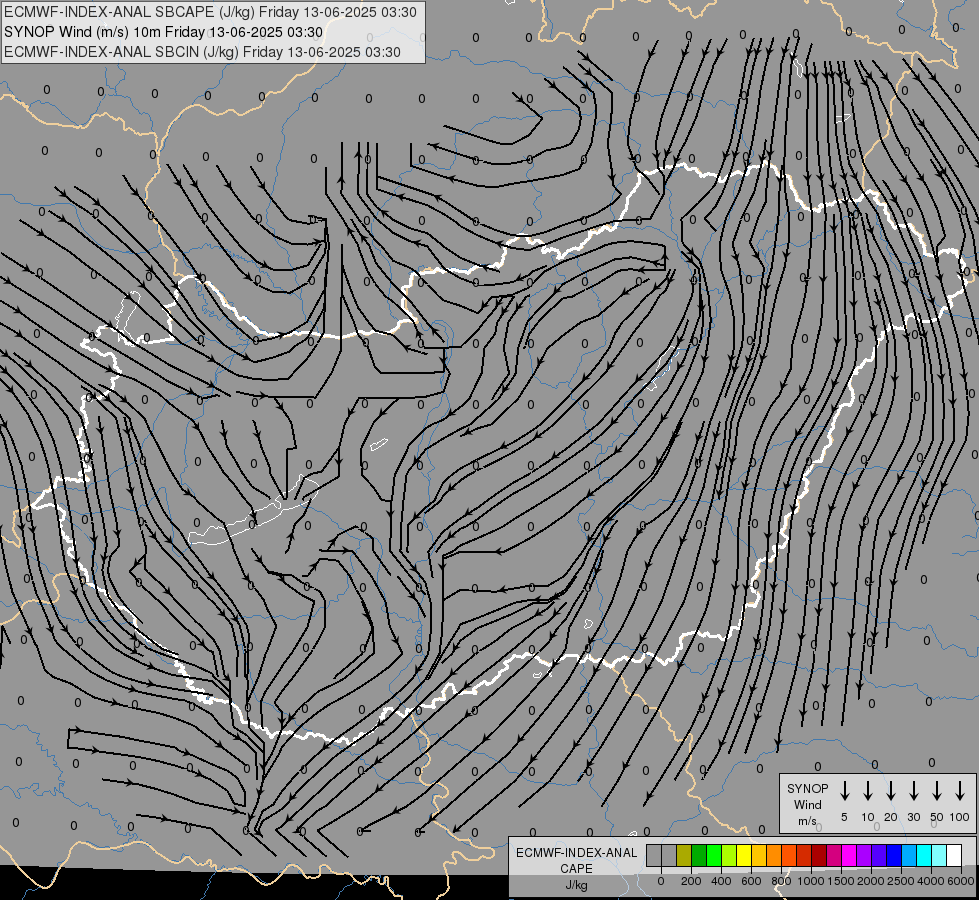
Task: Click the pale cyan swatch next to white
Action: click(940, 855)
